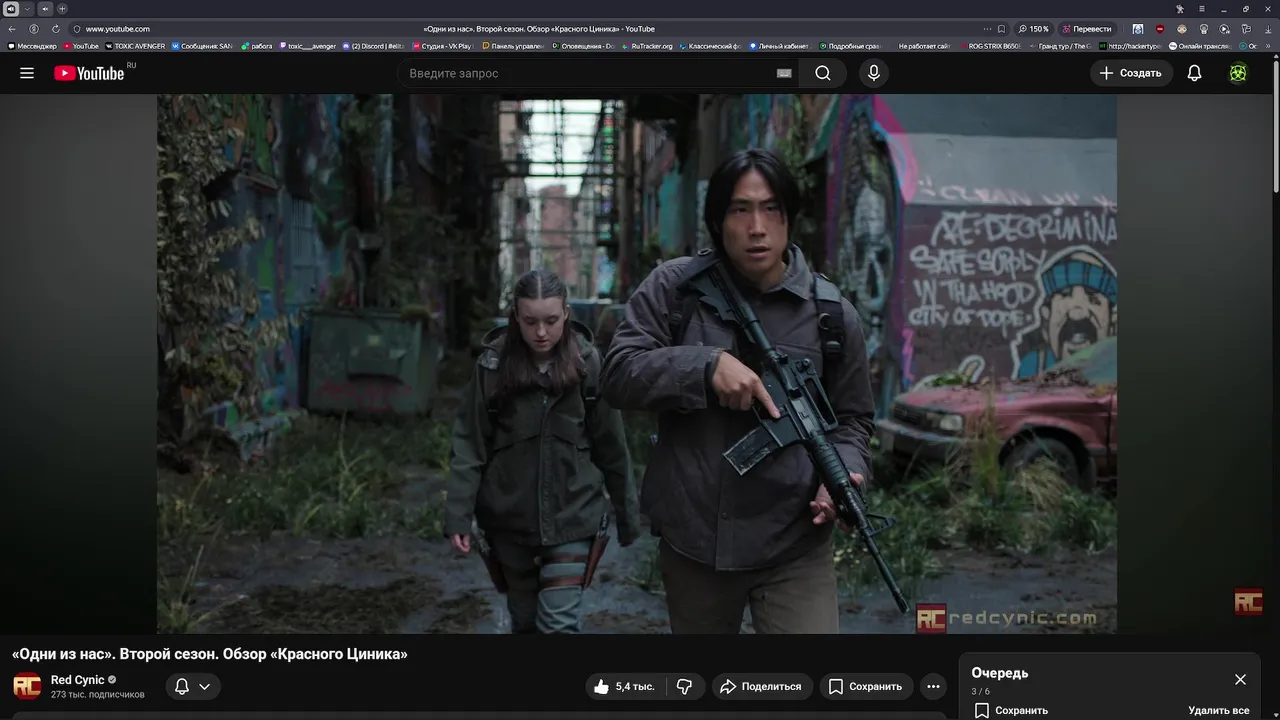
Task: Click Сохранить in the queue panel
Action: (1011, 710)
